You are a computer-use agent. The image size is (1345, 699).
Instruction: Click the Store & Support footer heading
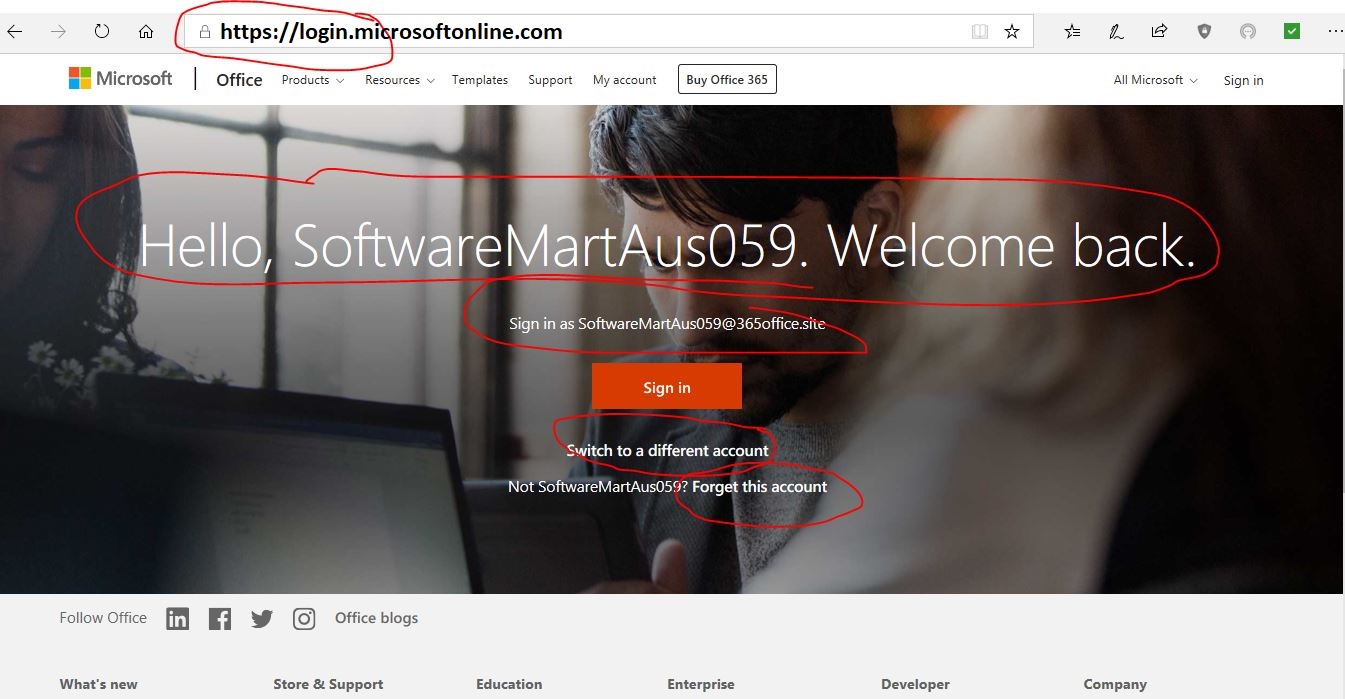328,685
